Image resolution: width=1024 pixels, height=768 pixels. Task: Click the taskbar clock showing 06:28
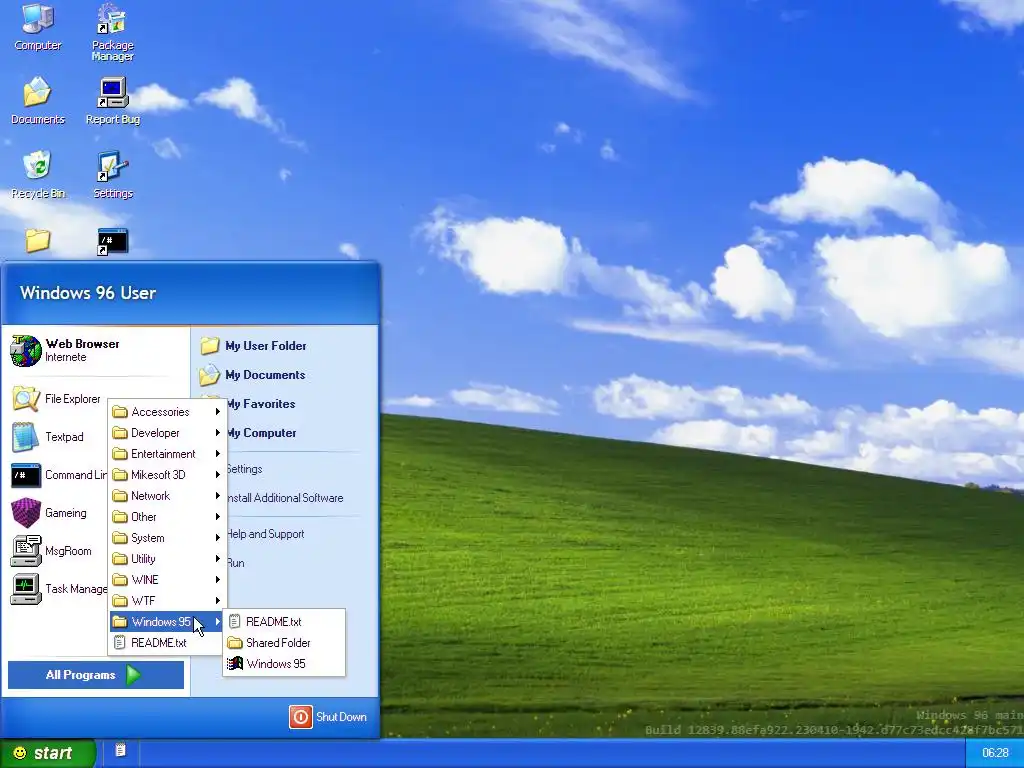coord(995,753)
